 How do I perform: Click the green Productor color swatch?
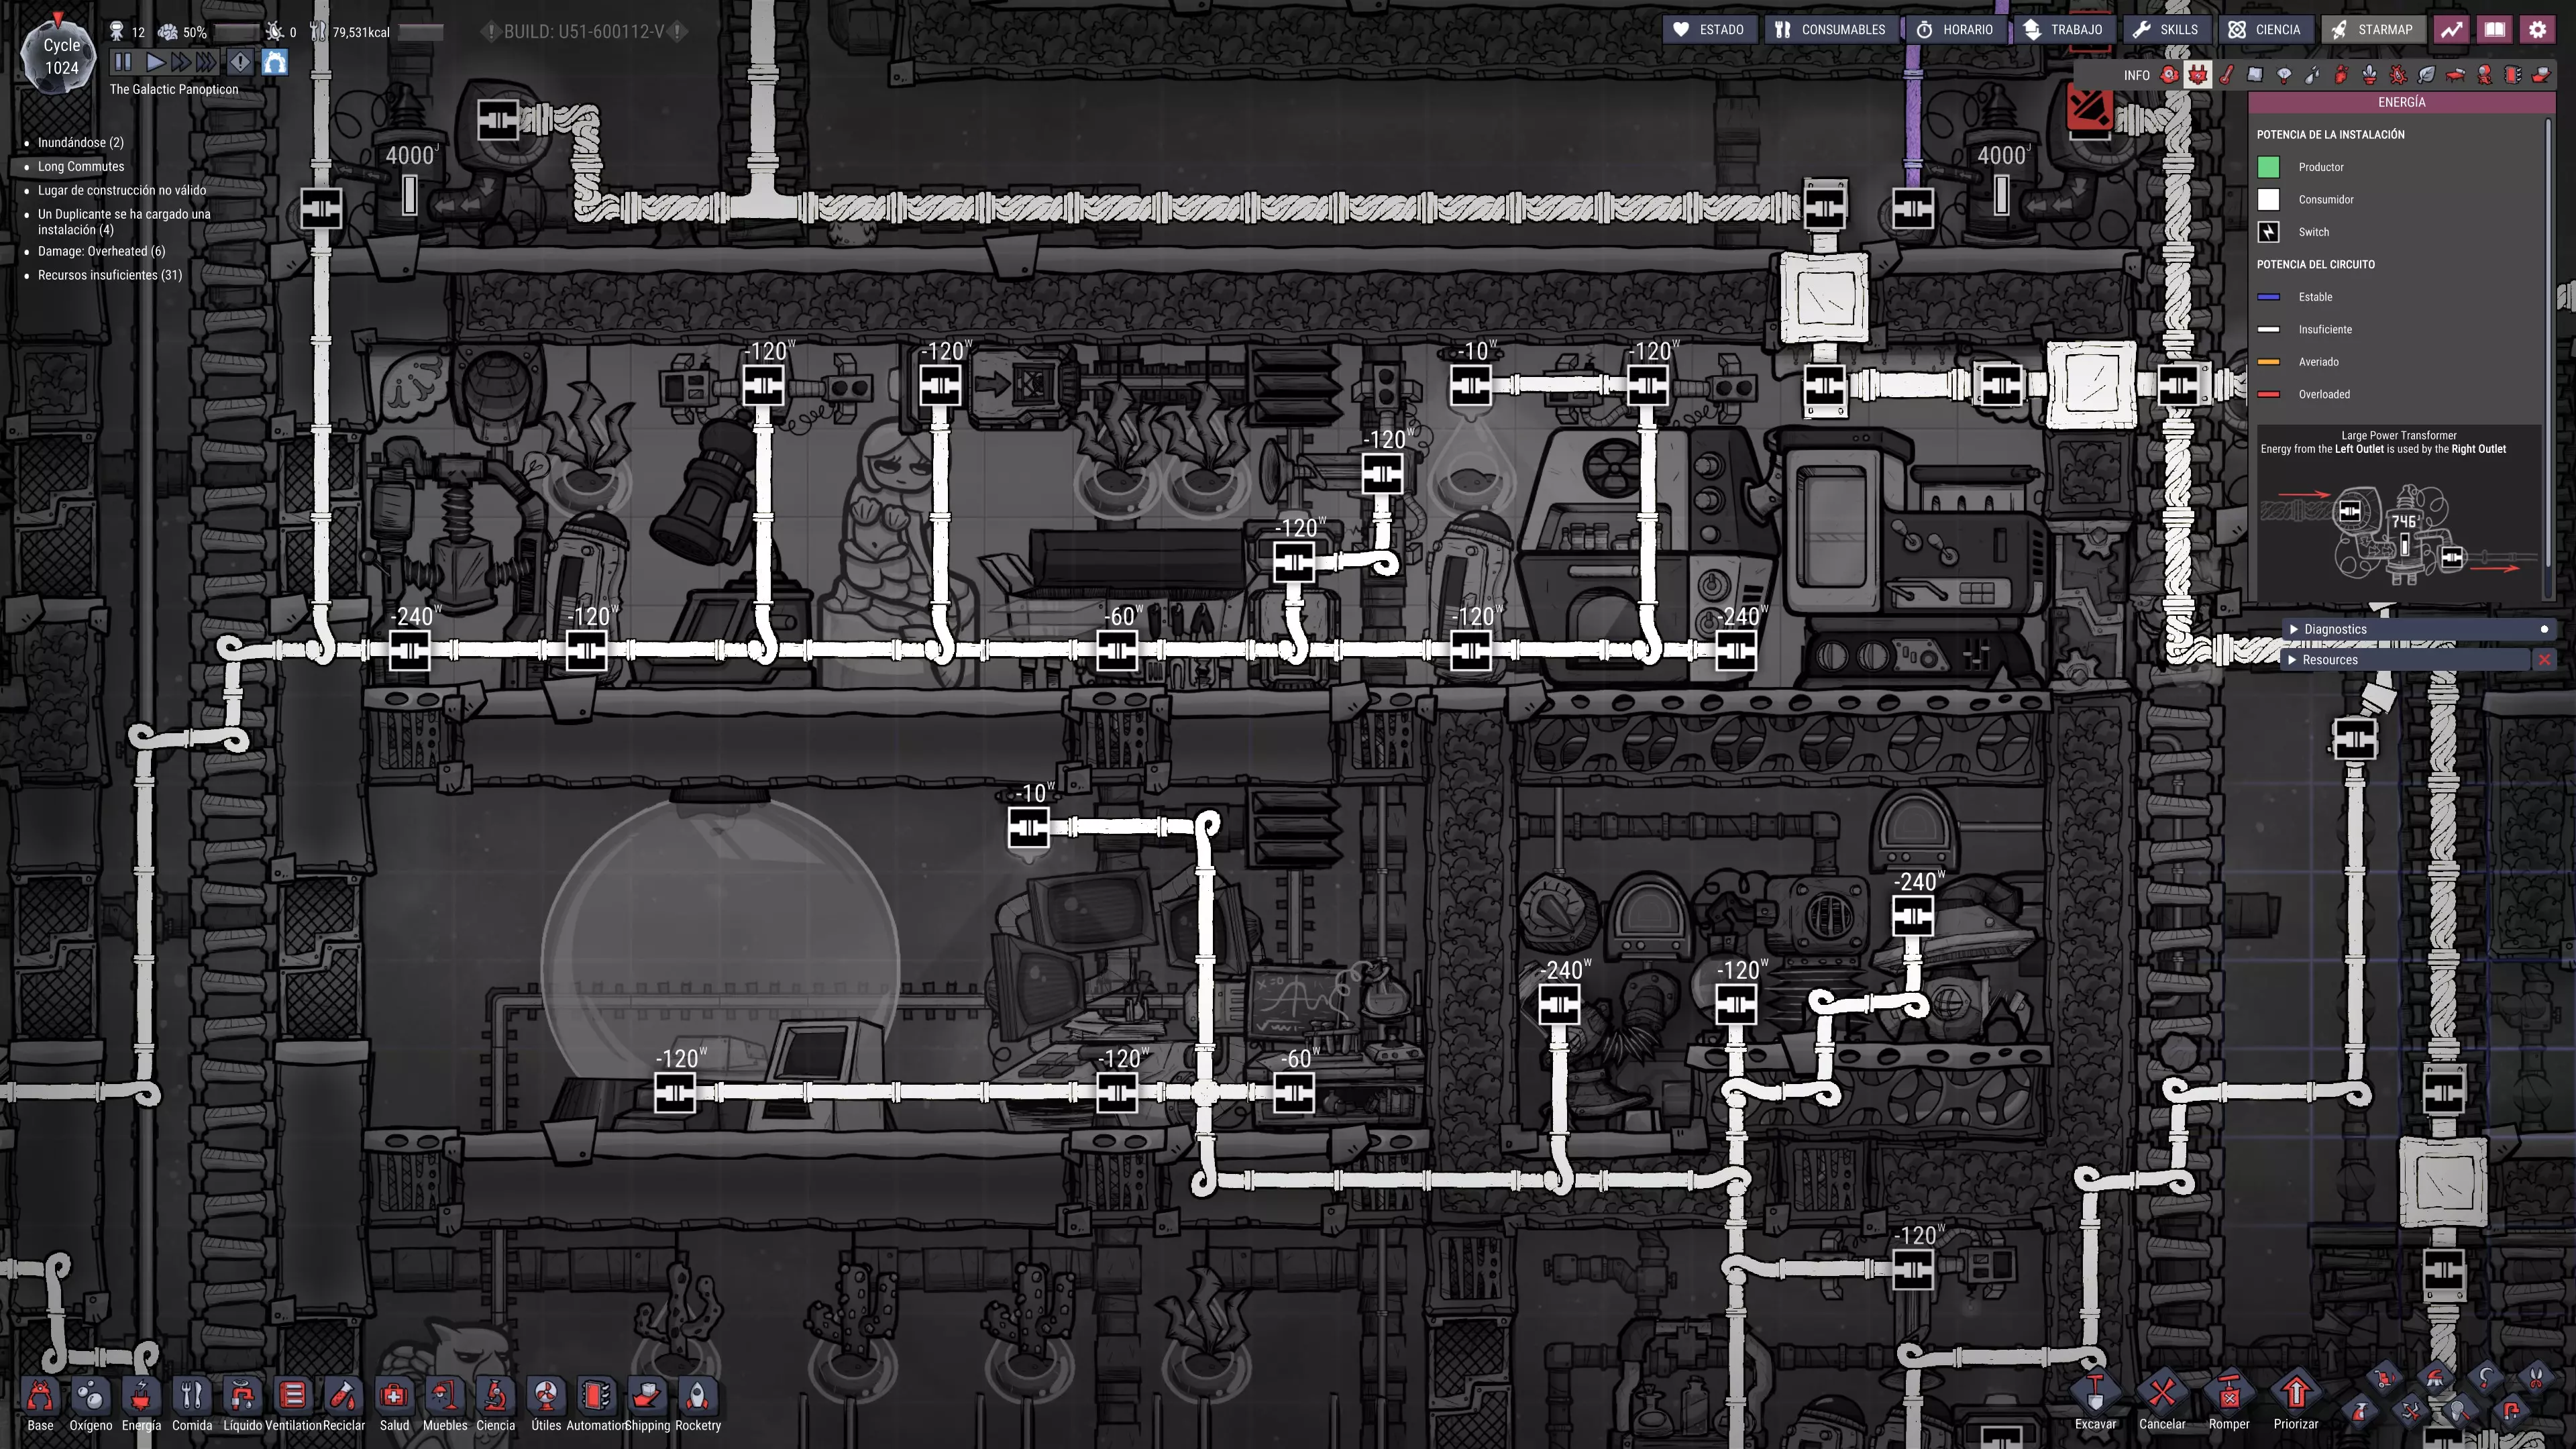point(2268,167)
